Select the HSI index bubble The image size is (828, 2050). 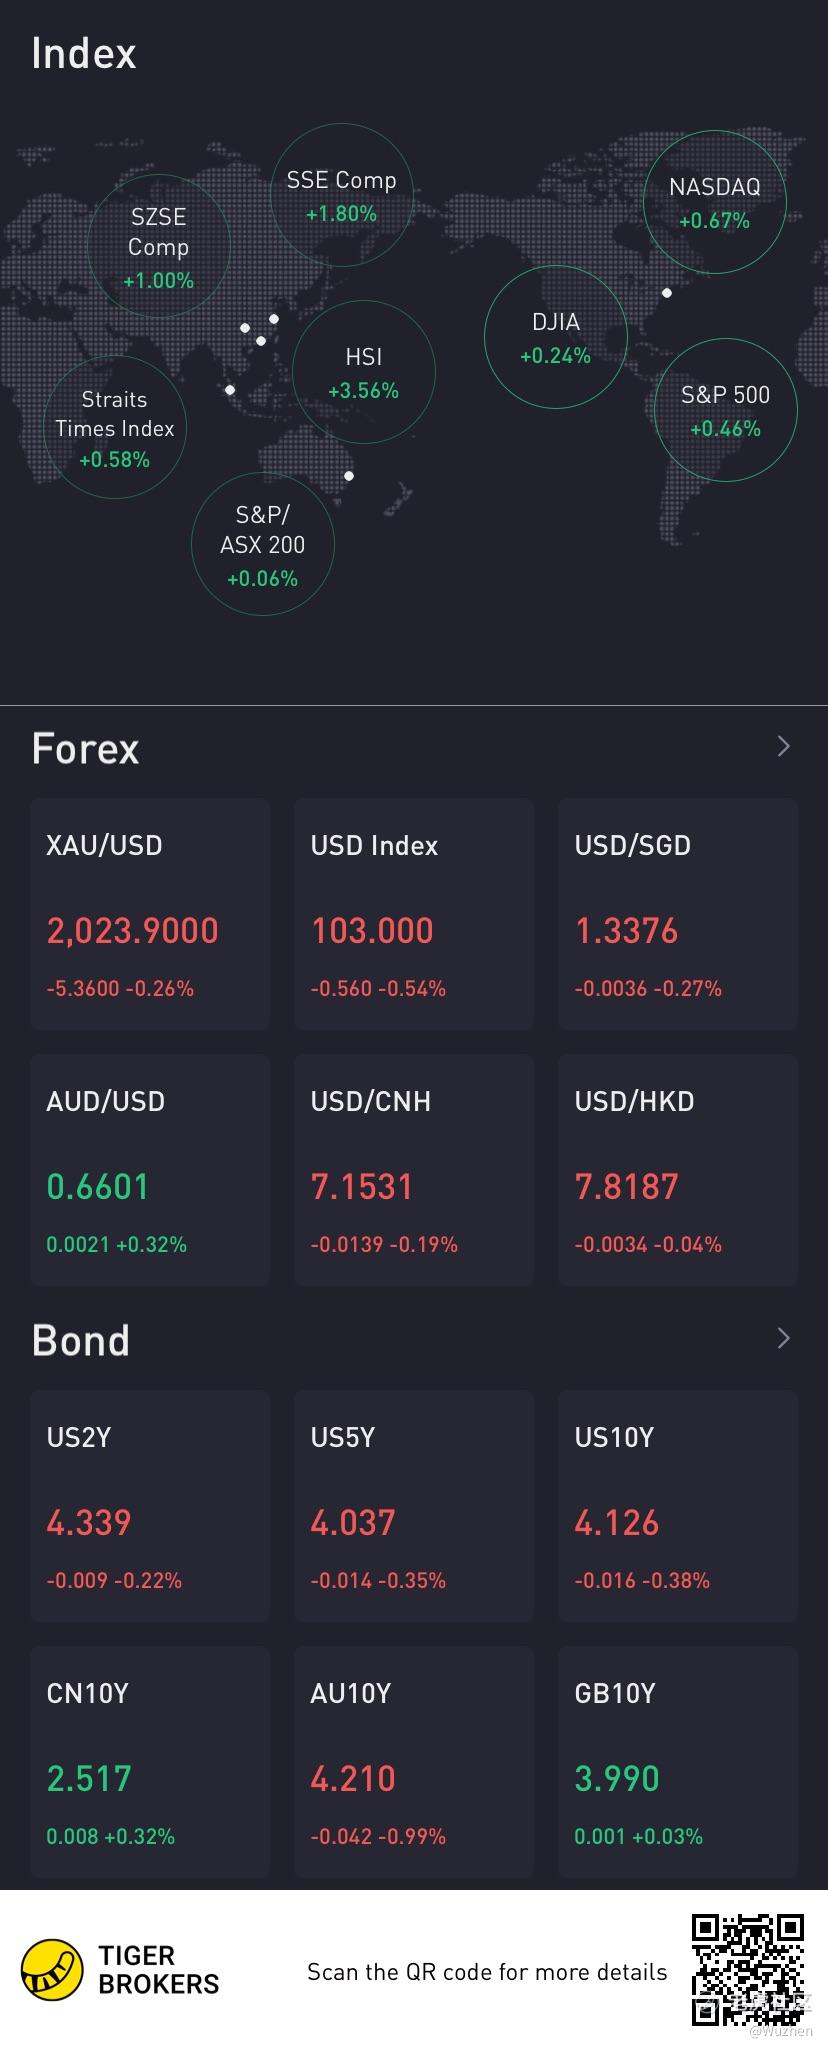tap(364, 372)
